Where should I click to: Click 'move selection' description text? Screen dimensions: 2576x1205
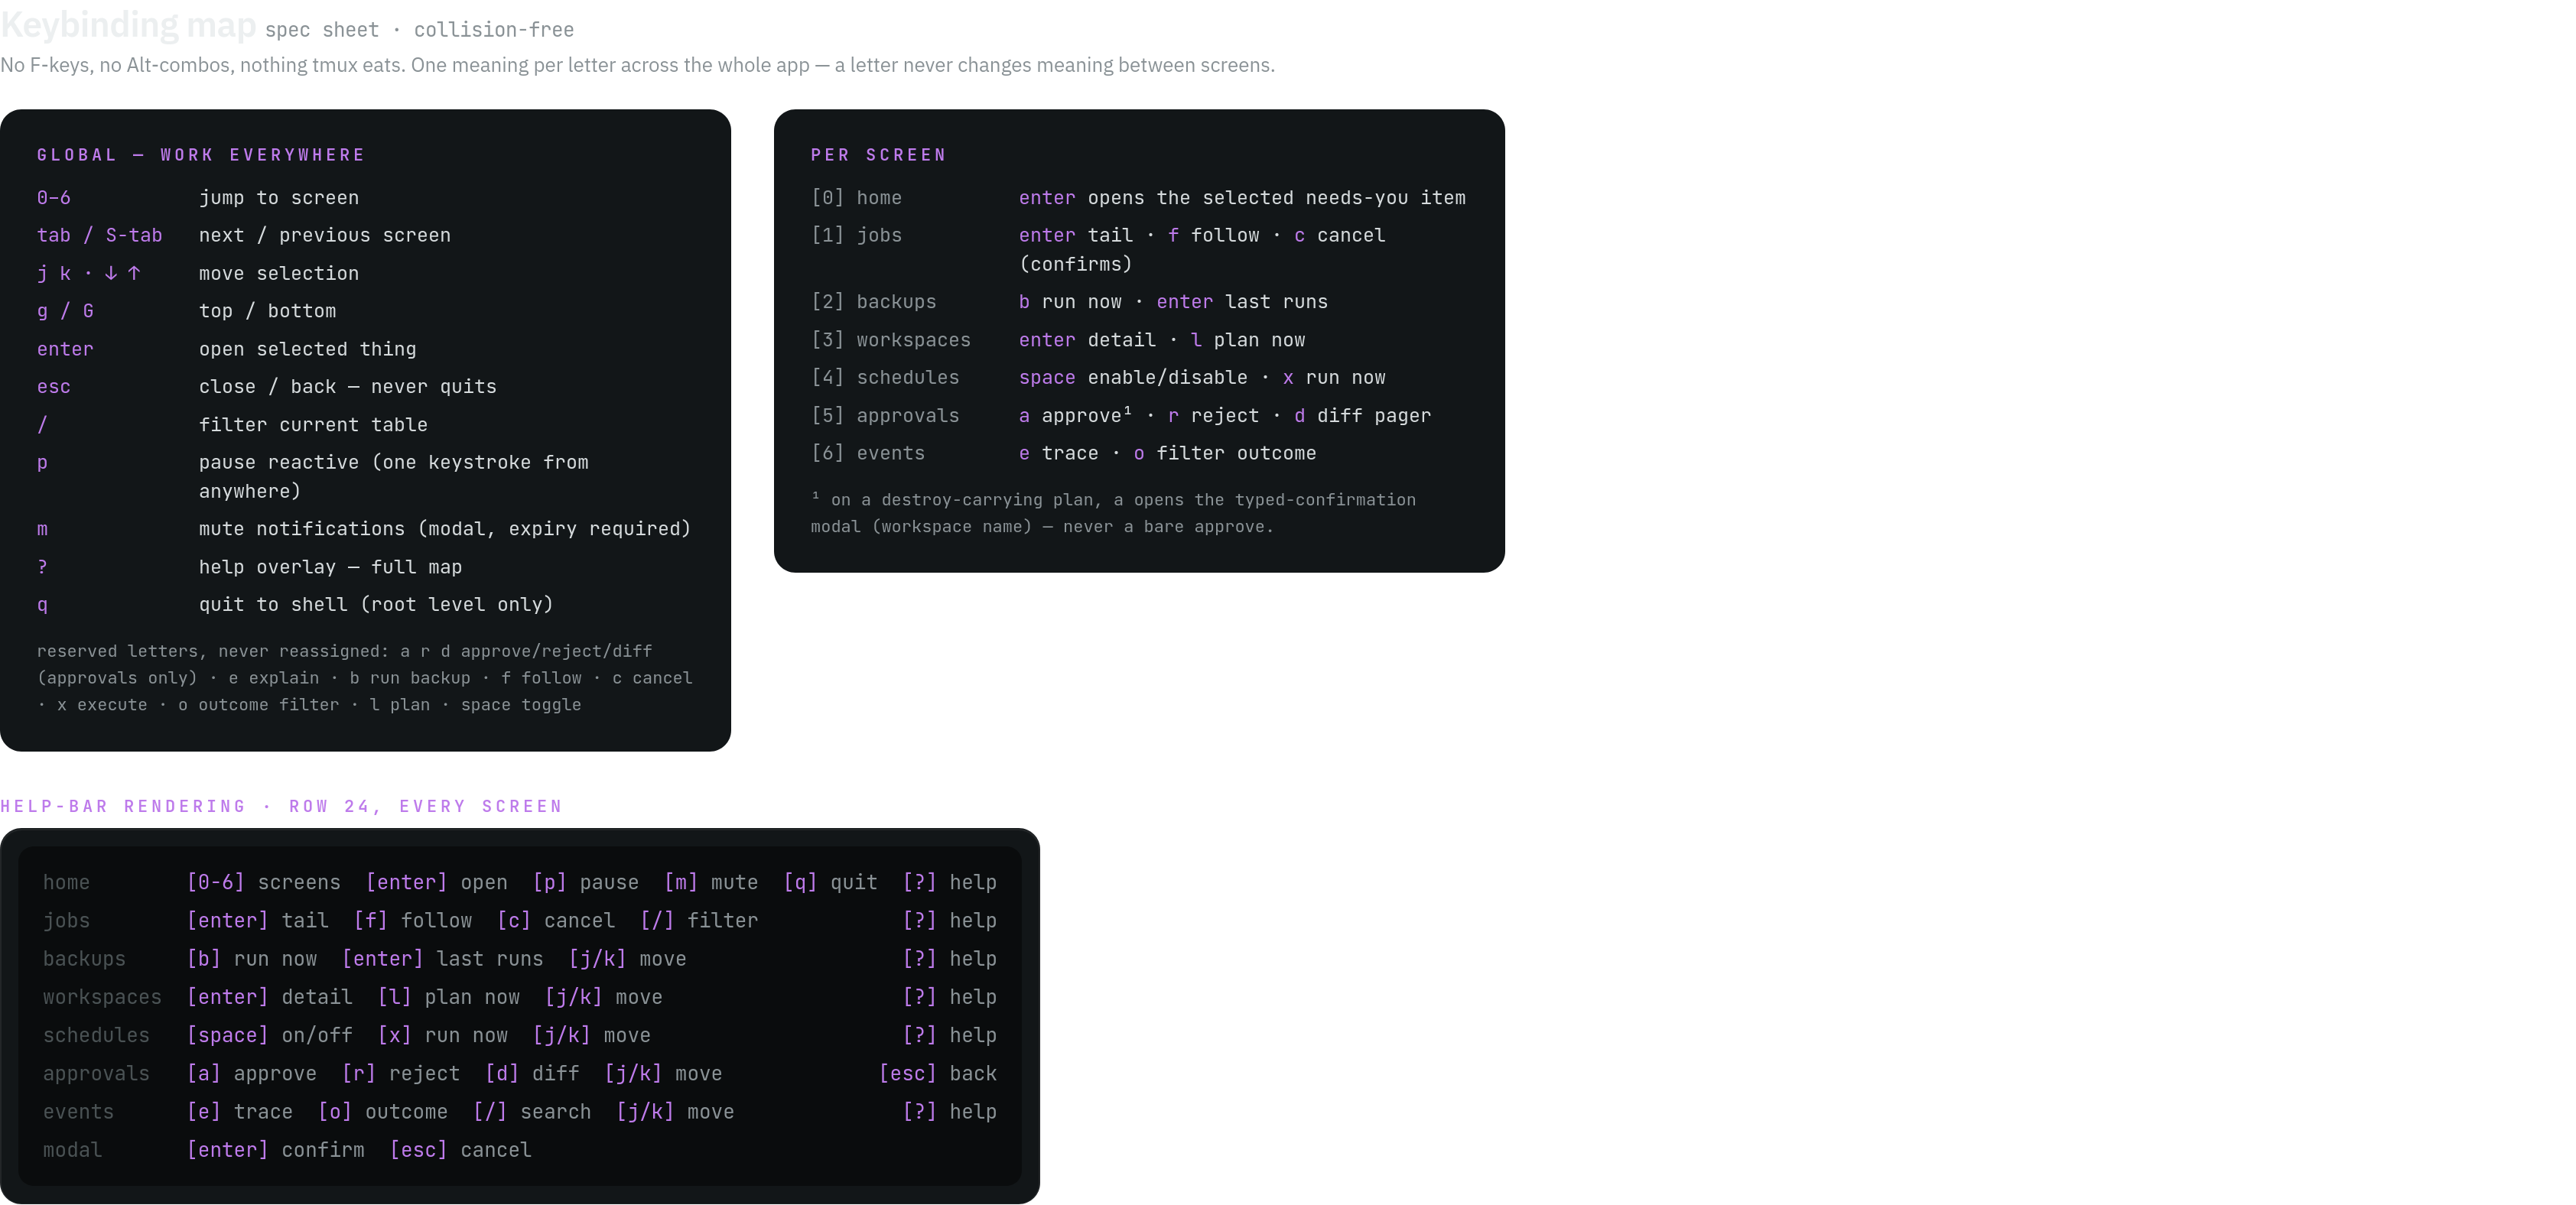click(x=279, y=273)
